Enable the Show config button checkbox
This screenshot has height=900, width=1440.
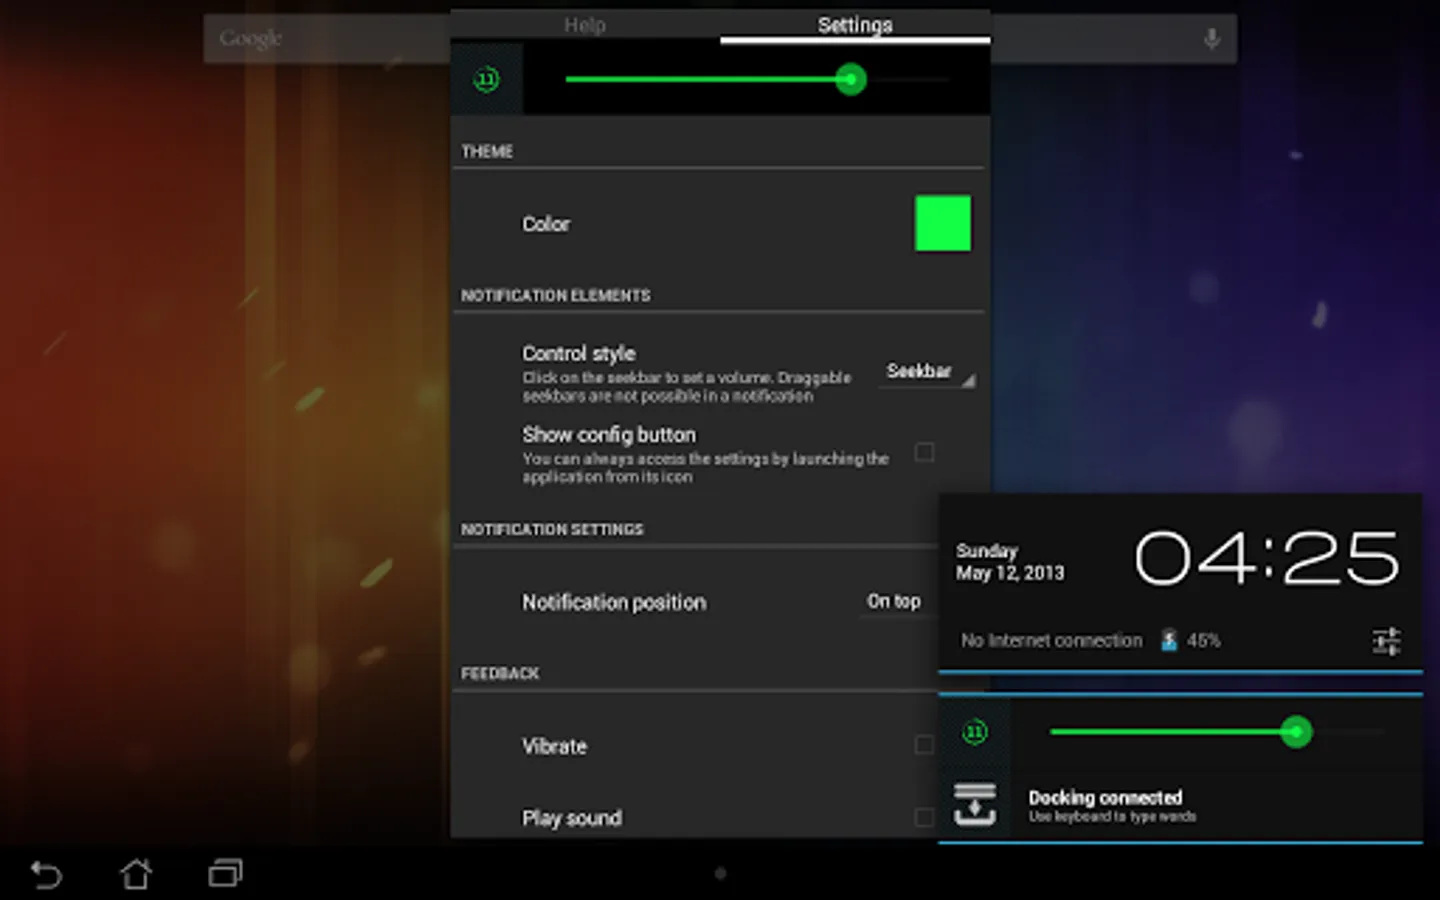point(924,452)
